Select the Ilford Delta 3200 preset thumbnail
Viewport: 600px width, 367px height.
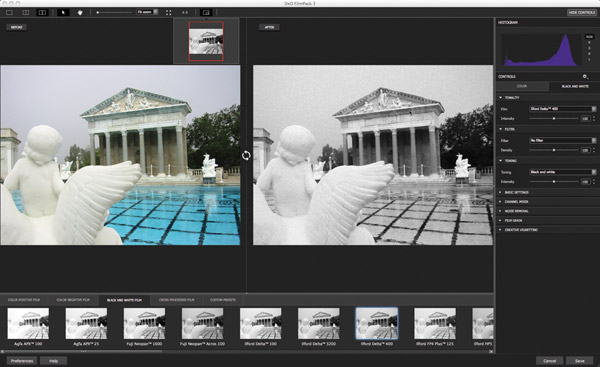click(x=319, y=324)
